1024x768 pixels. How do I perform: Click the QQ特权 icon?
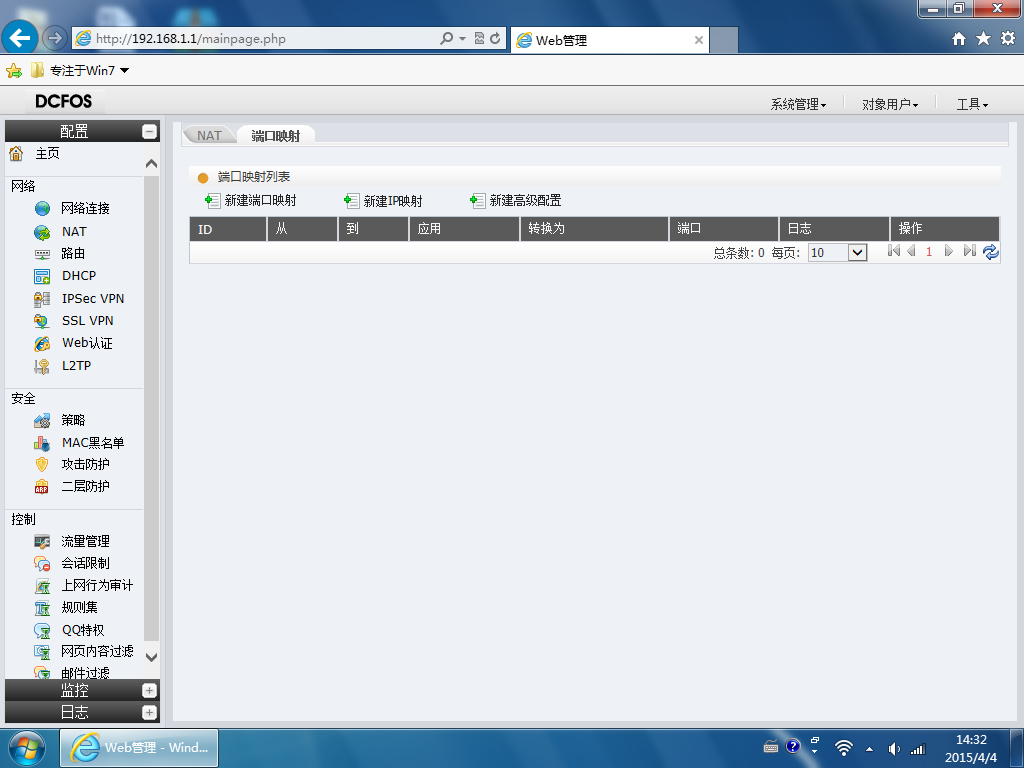click(x=42, y=631)
